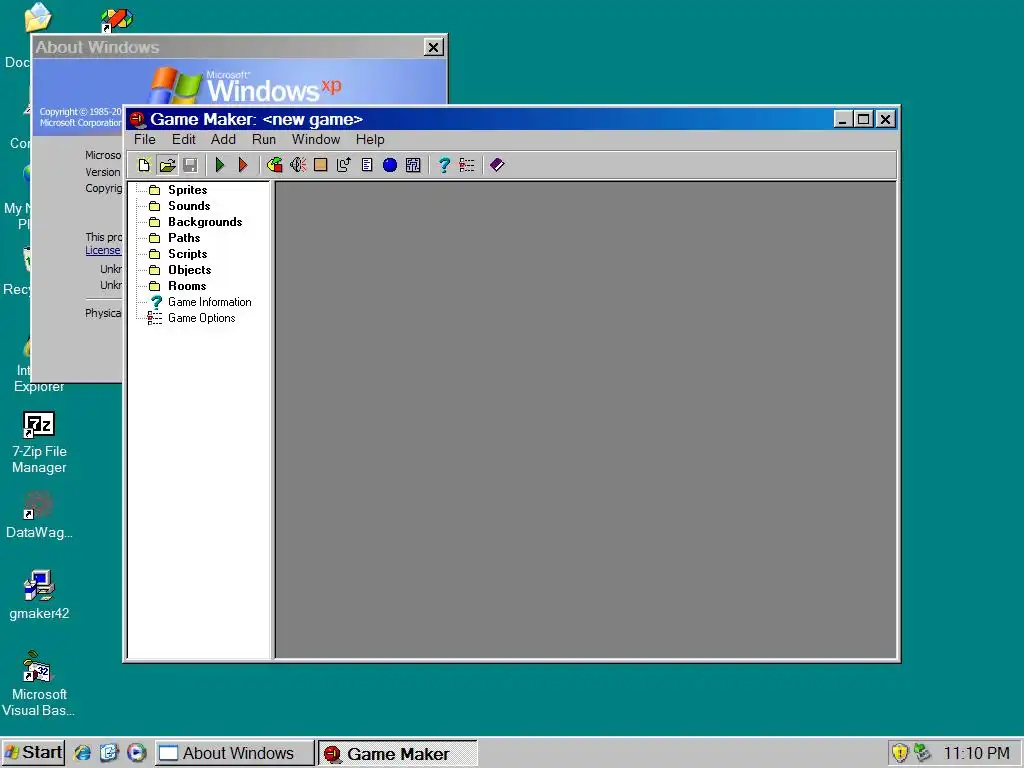
Task: Add a script using document icon
Action: (367, 165)
